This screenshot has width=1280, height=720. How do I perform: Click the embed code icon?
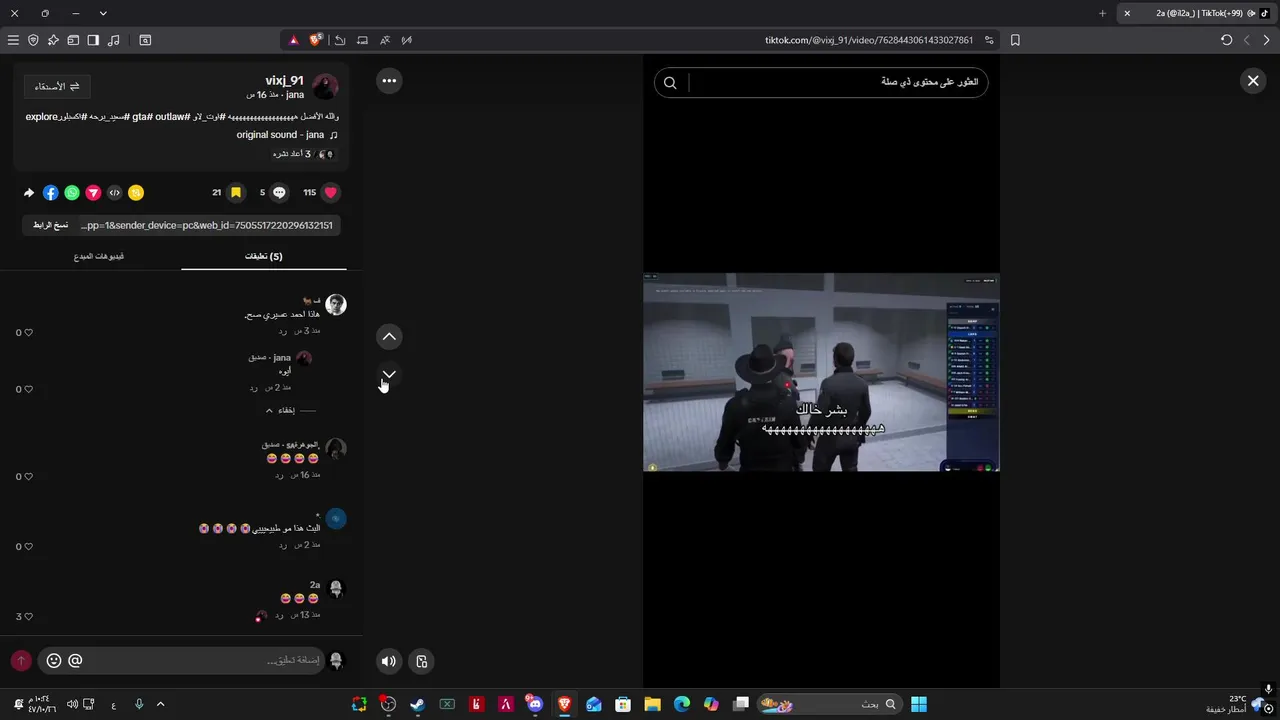(x=115, y=193)
